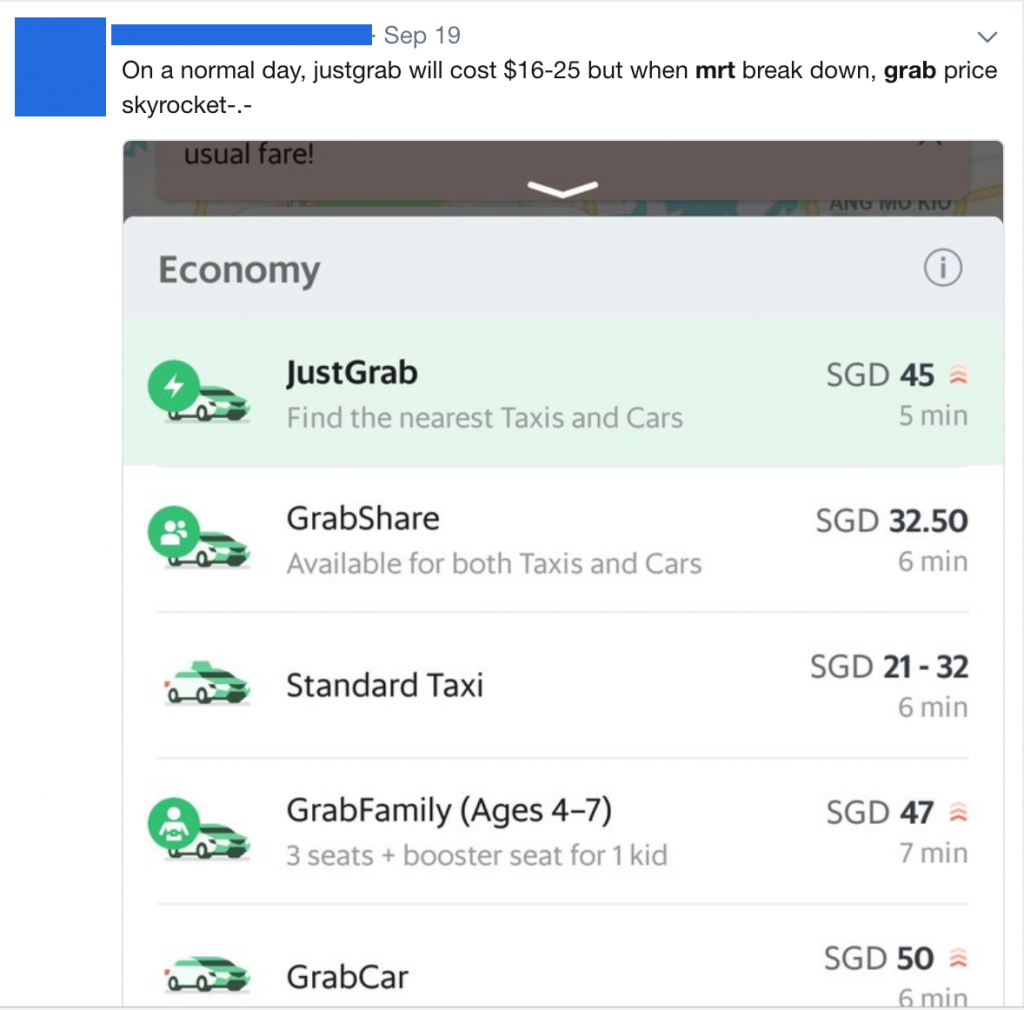Click the redacted username beside Sep 19
Image resolution: width=1024 pixels, height=1010 pixels.
242,35
